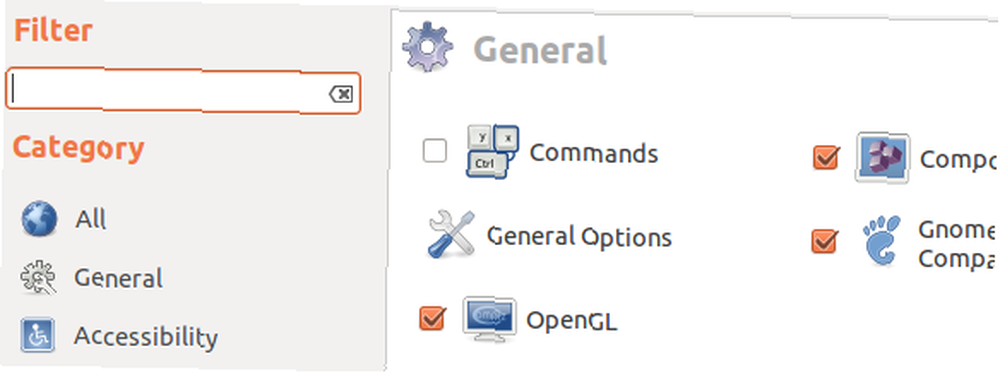Open the Composite plugin cube icon
Screen dimensions: 1000x385
[883, 157]
